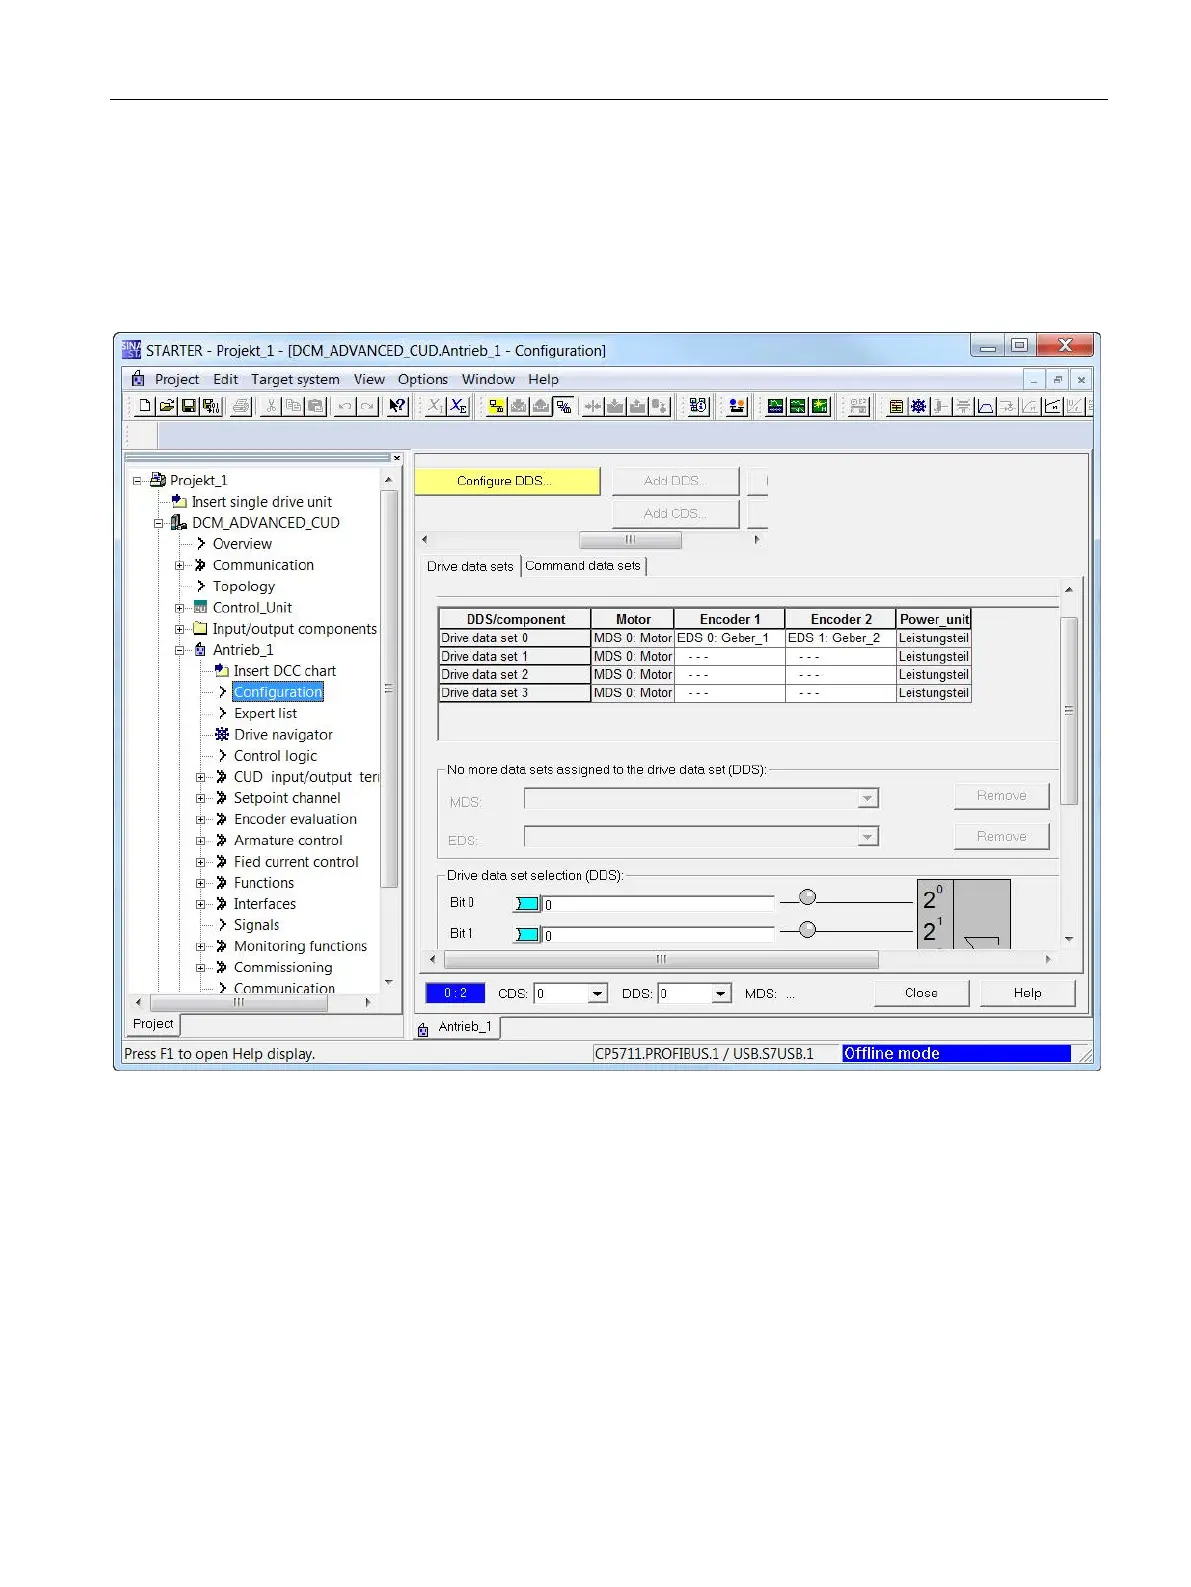Screen dimensions: 1191x1587
Task: Open the Edit menu
Action: 226,379
